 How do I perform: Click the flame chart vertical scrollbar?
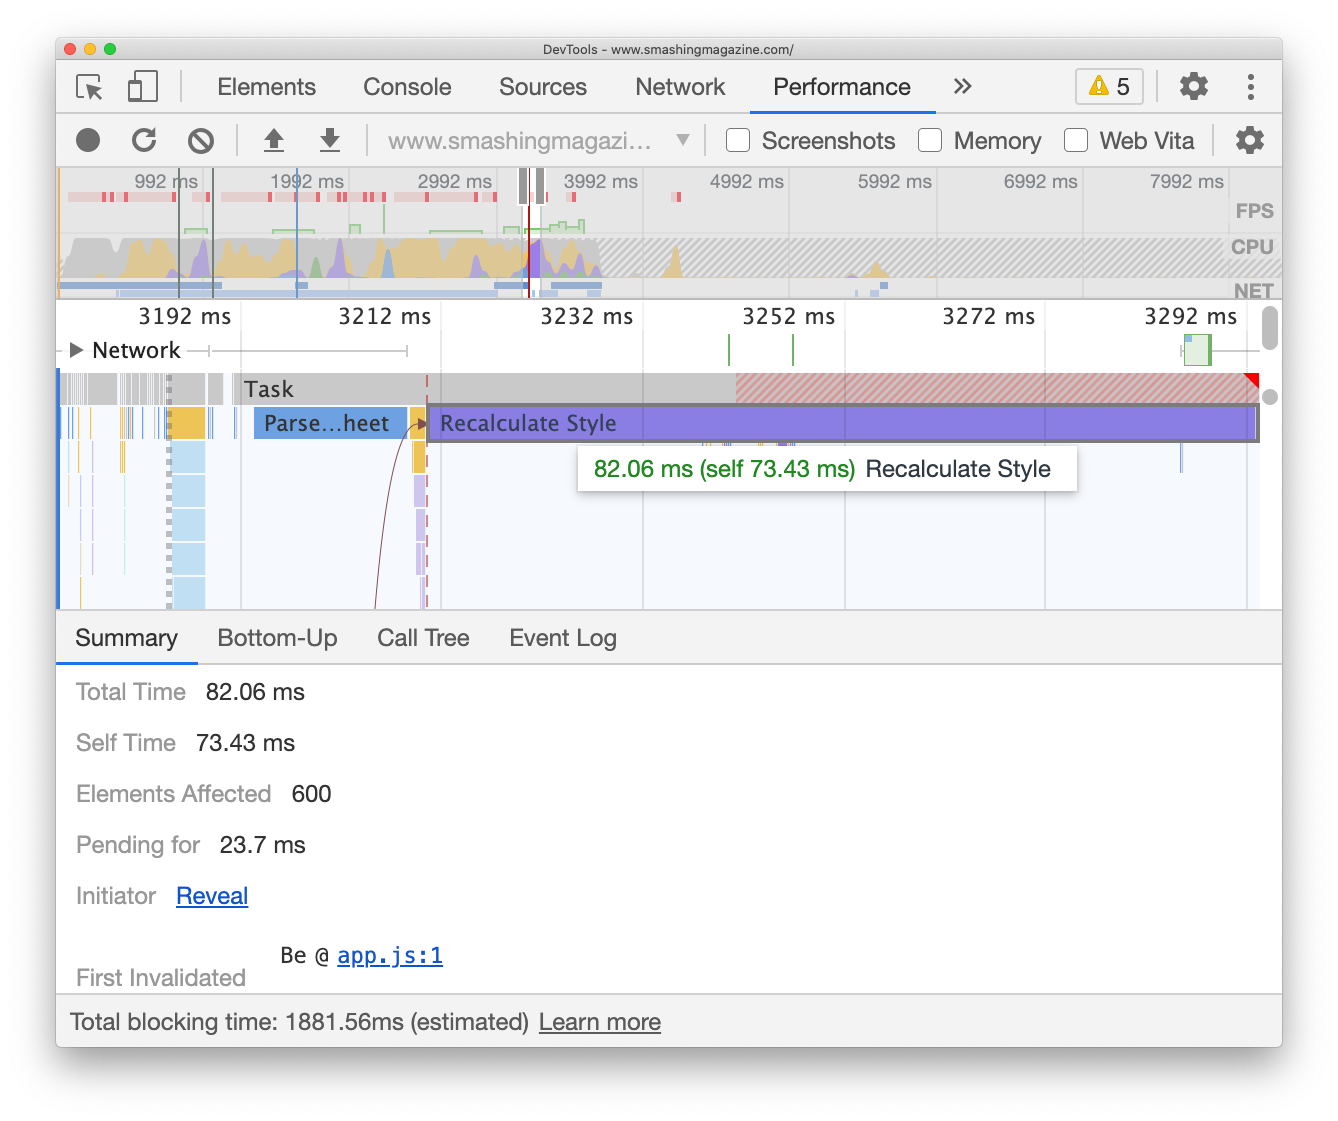point(1270,328)
